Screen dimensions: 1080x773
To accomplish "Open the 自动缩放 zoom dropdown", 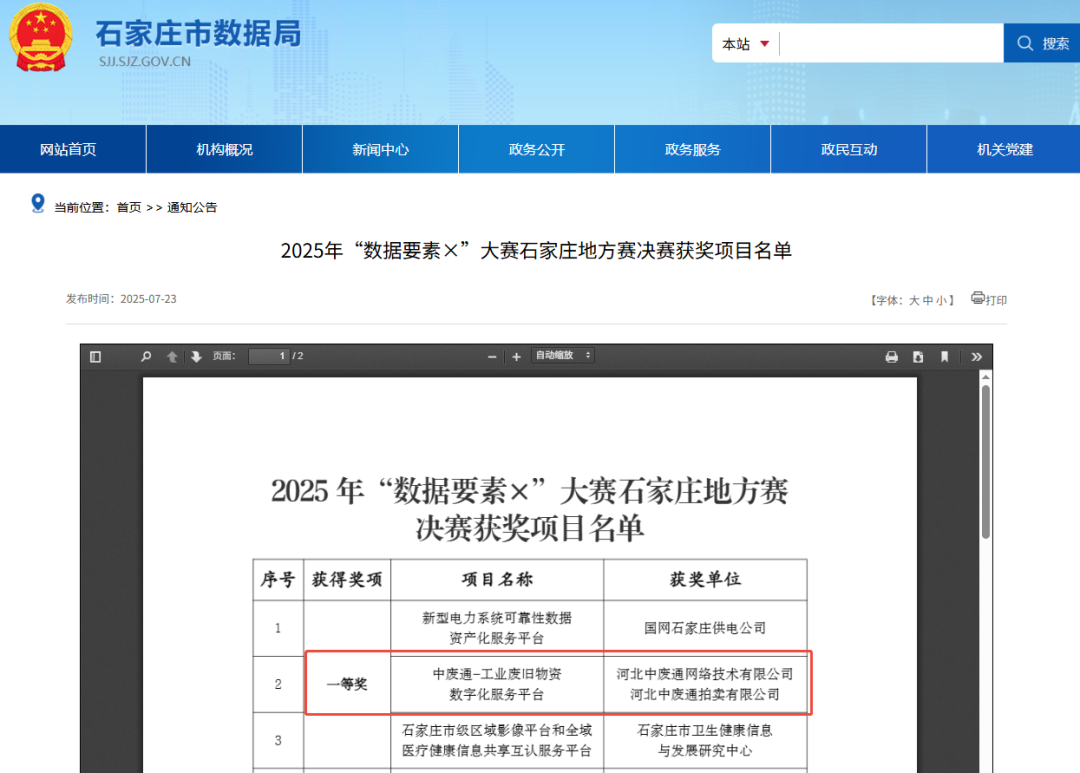I will (x=563, y=355).
